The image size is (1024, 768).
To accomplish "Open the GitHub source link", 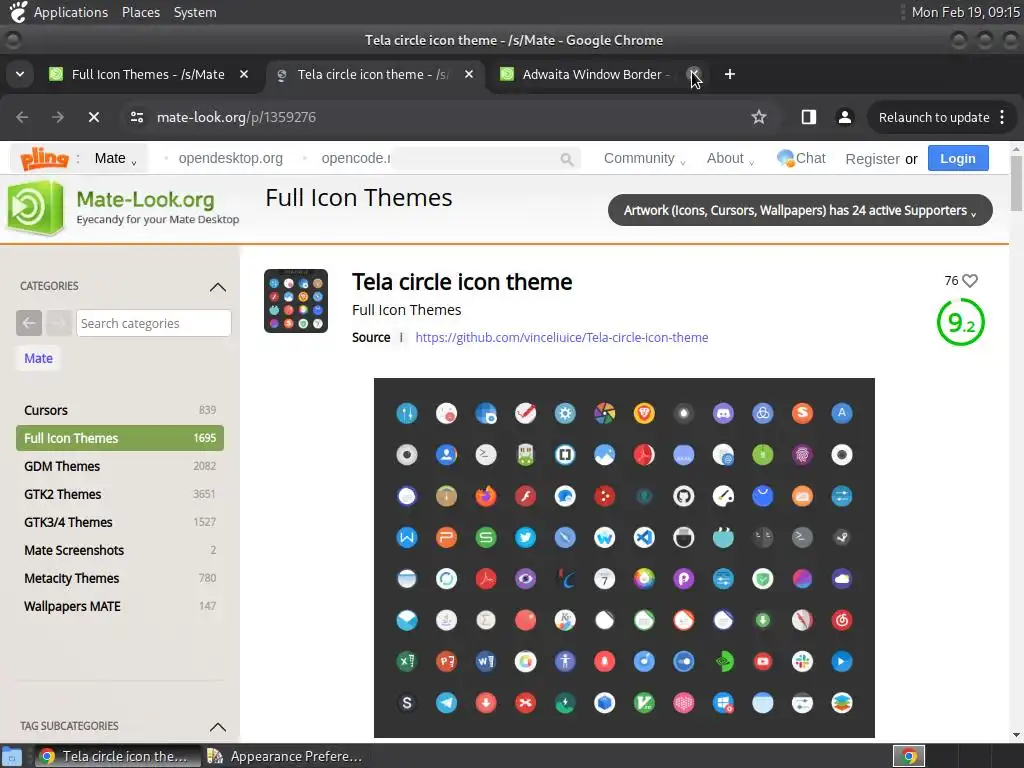I will (562, 338).
